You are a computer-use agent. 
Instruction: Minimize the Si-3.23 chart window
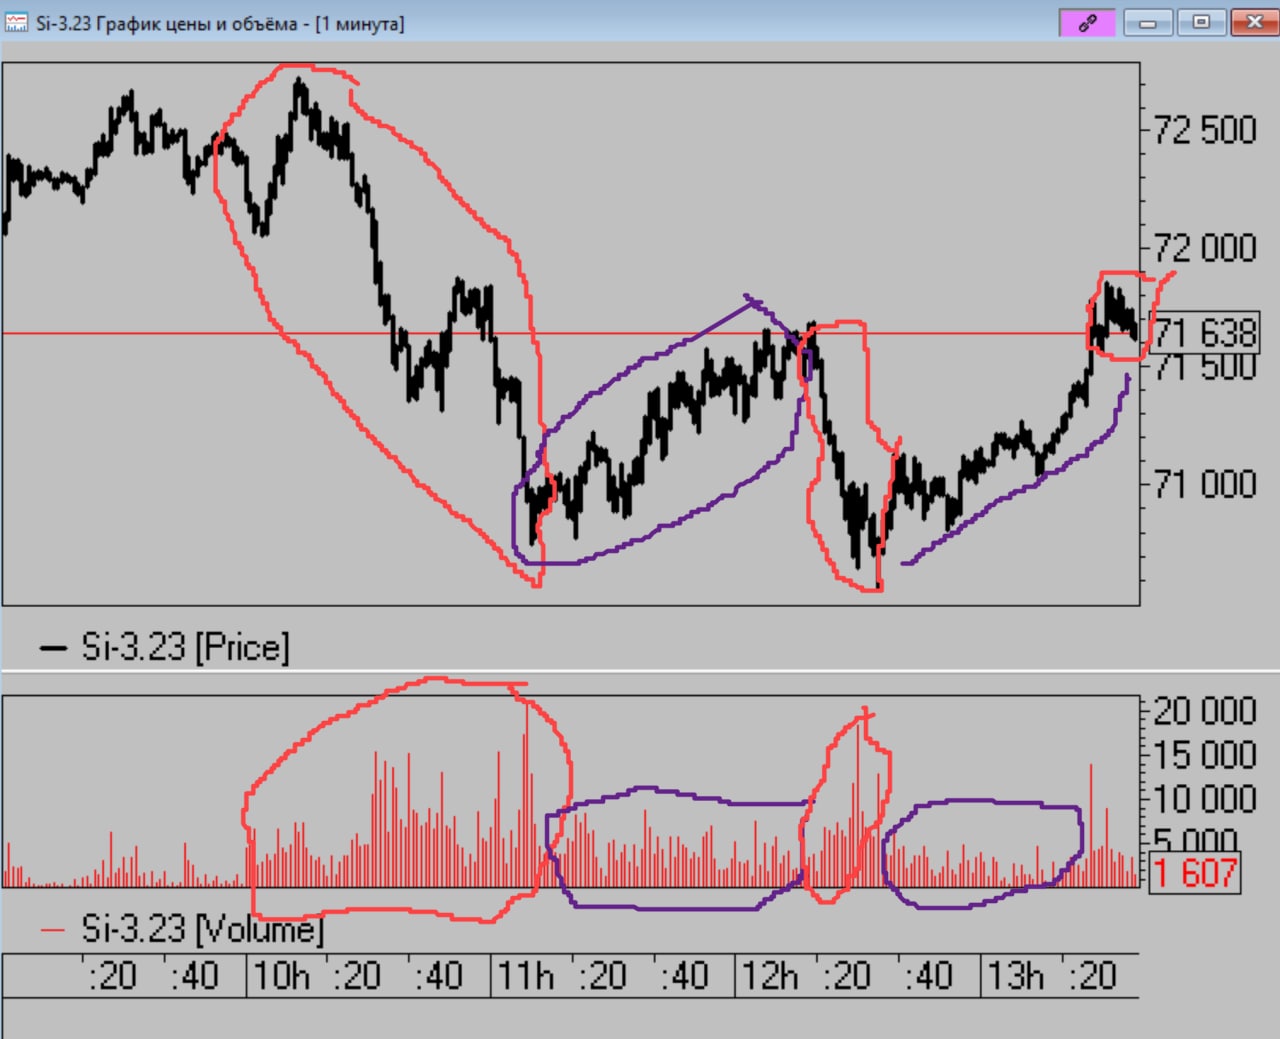[x=1148, y=22]
